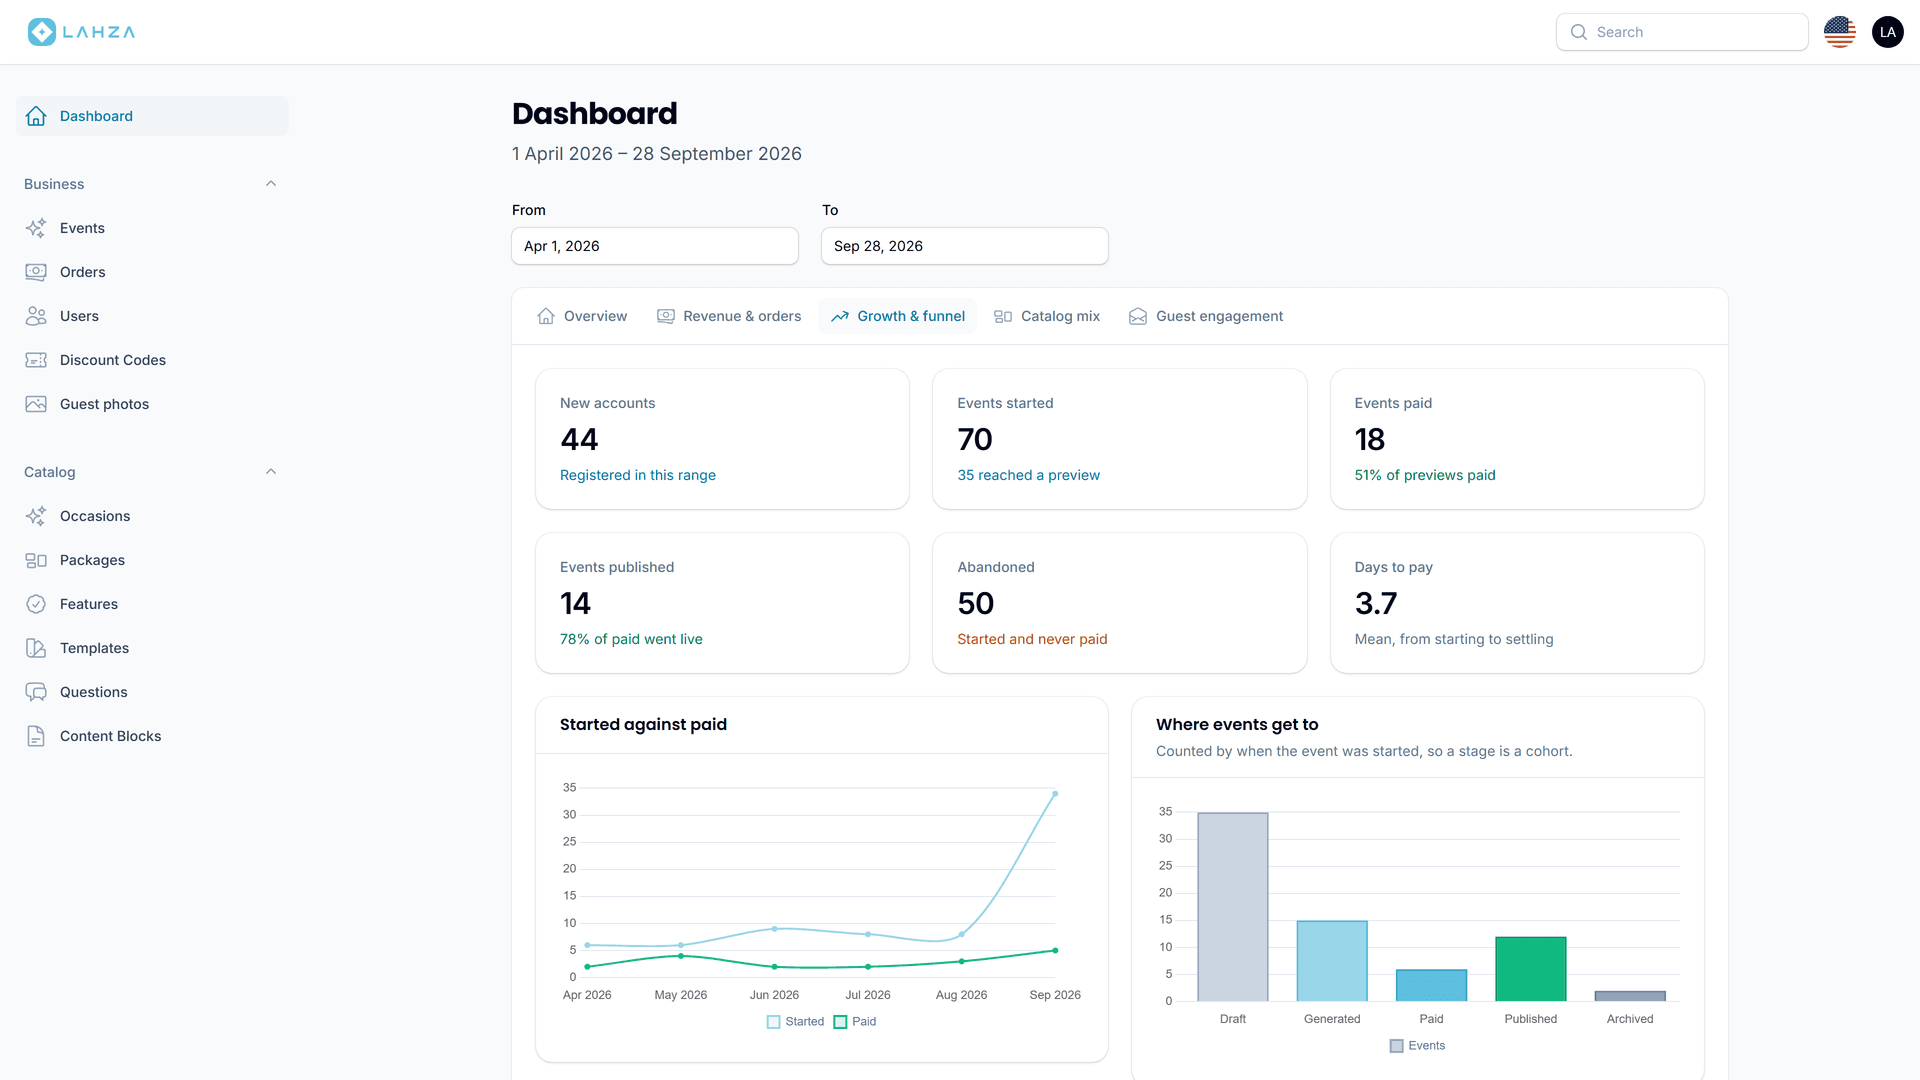This screenshot has width=1920, height=1080.
Task: Open Discount Codes from sidebar
Action: pyautogui.click(x=152, y=360)
